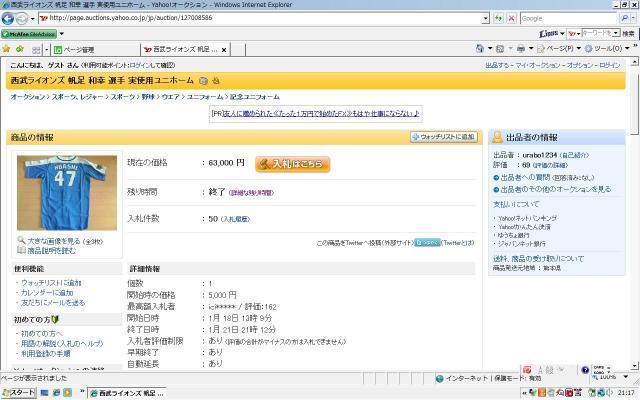Screen dimensions: 640x400
Task: Click the カレンダーに追加 link
Action: [x=47, y=293]
